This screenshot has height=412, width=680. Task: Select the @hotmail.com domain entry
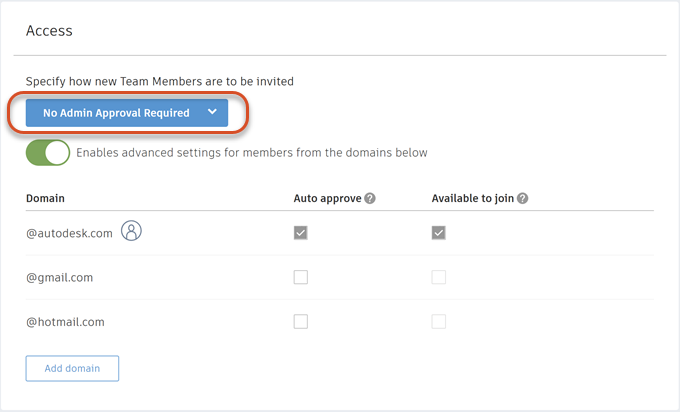(65, 322)
